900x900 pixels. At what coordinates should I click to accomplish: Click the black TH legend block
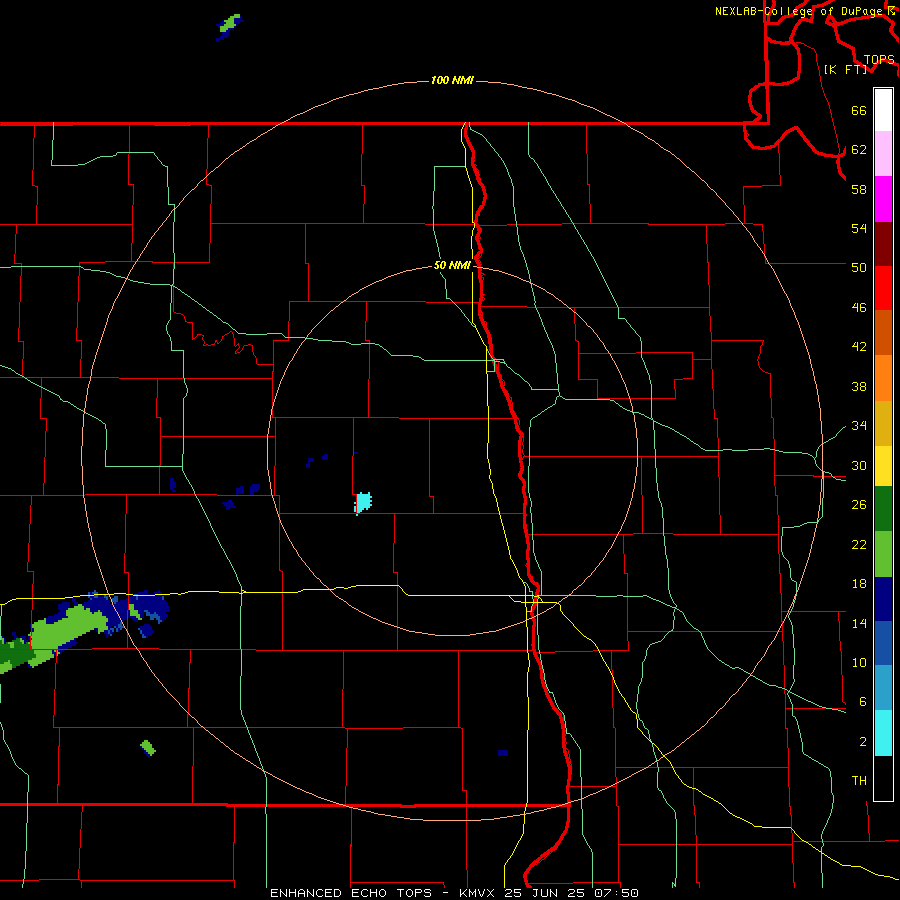(883, 778)
